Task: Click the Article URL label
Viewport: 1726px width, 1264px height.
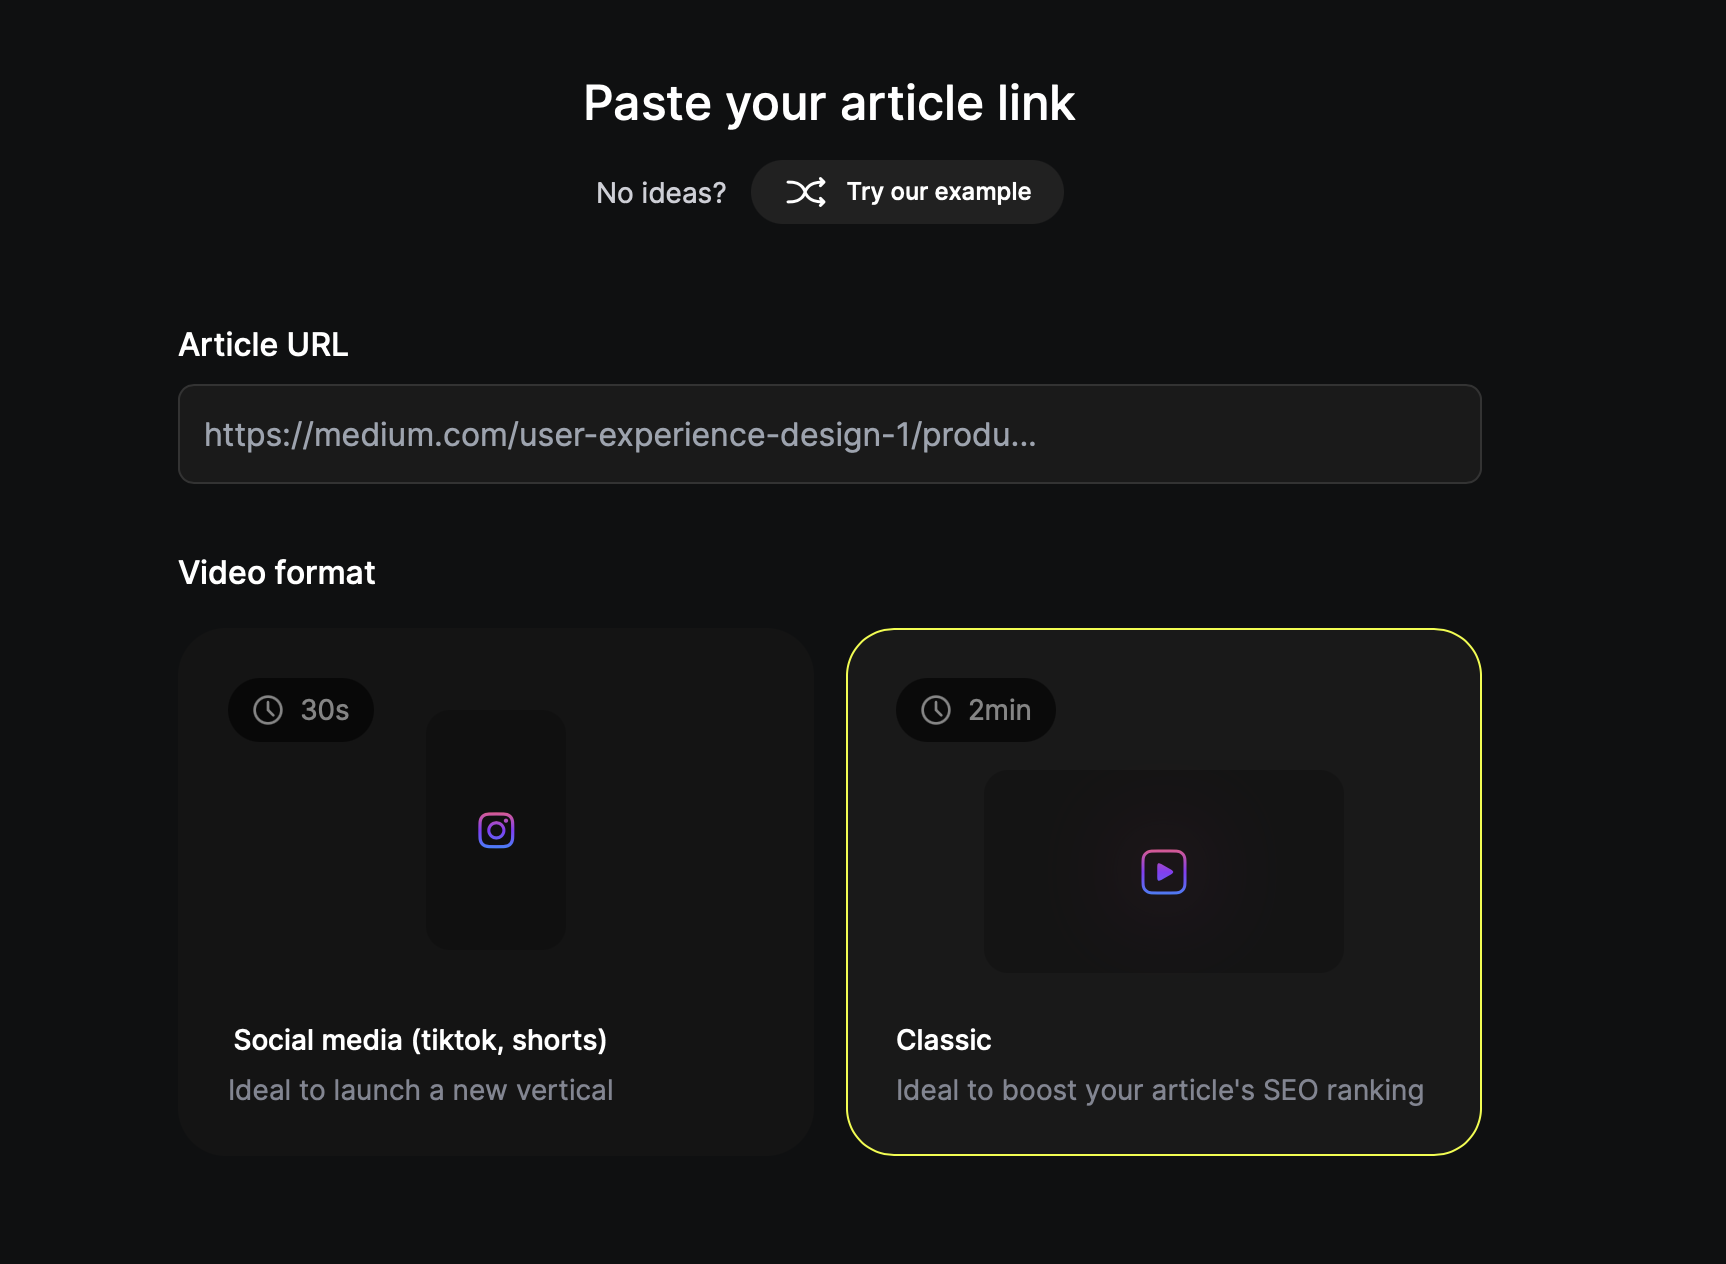Action: (x=263, y=345)
